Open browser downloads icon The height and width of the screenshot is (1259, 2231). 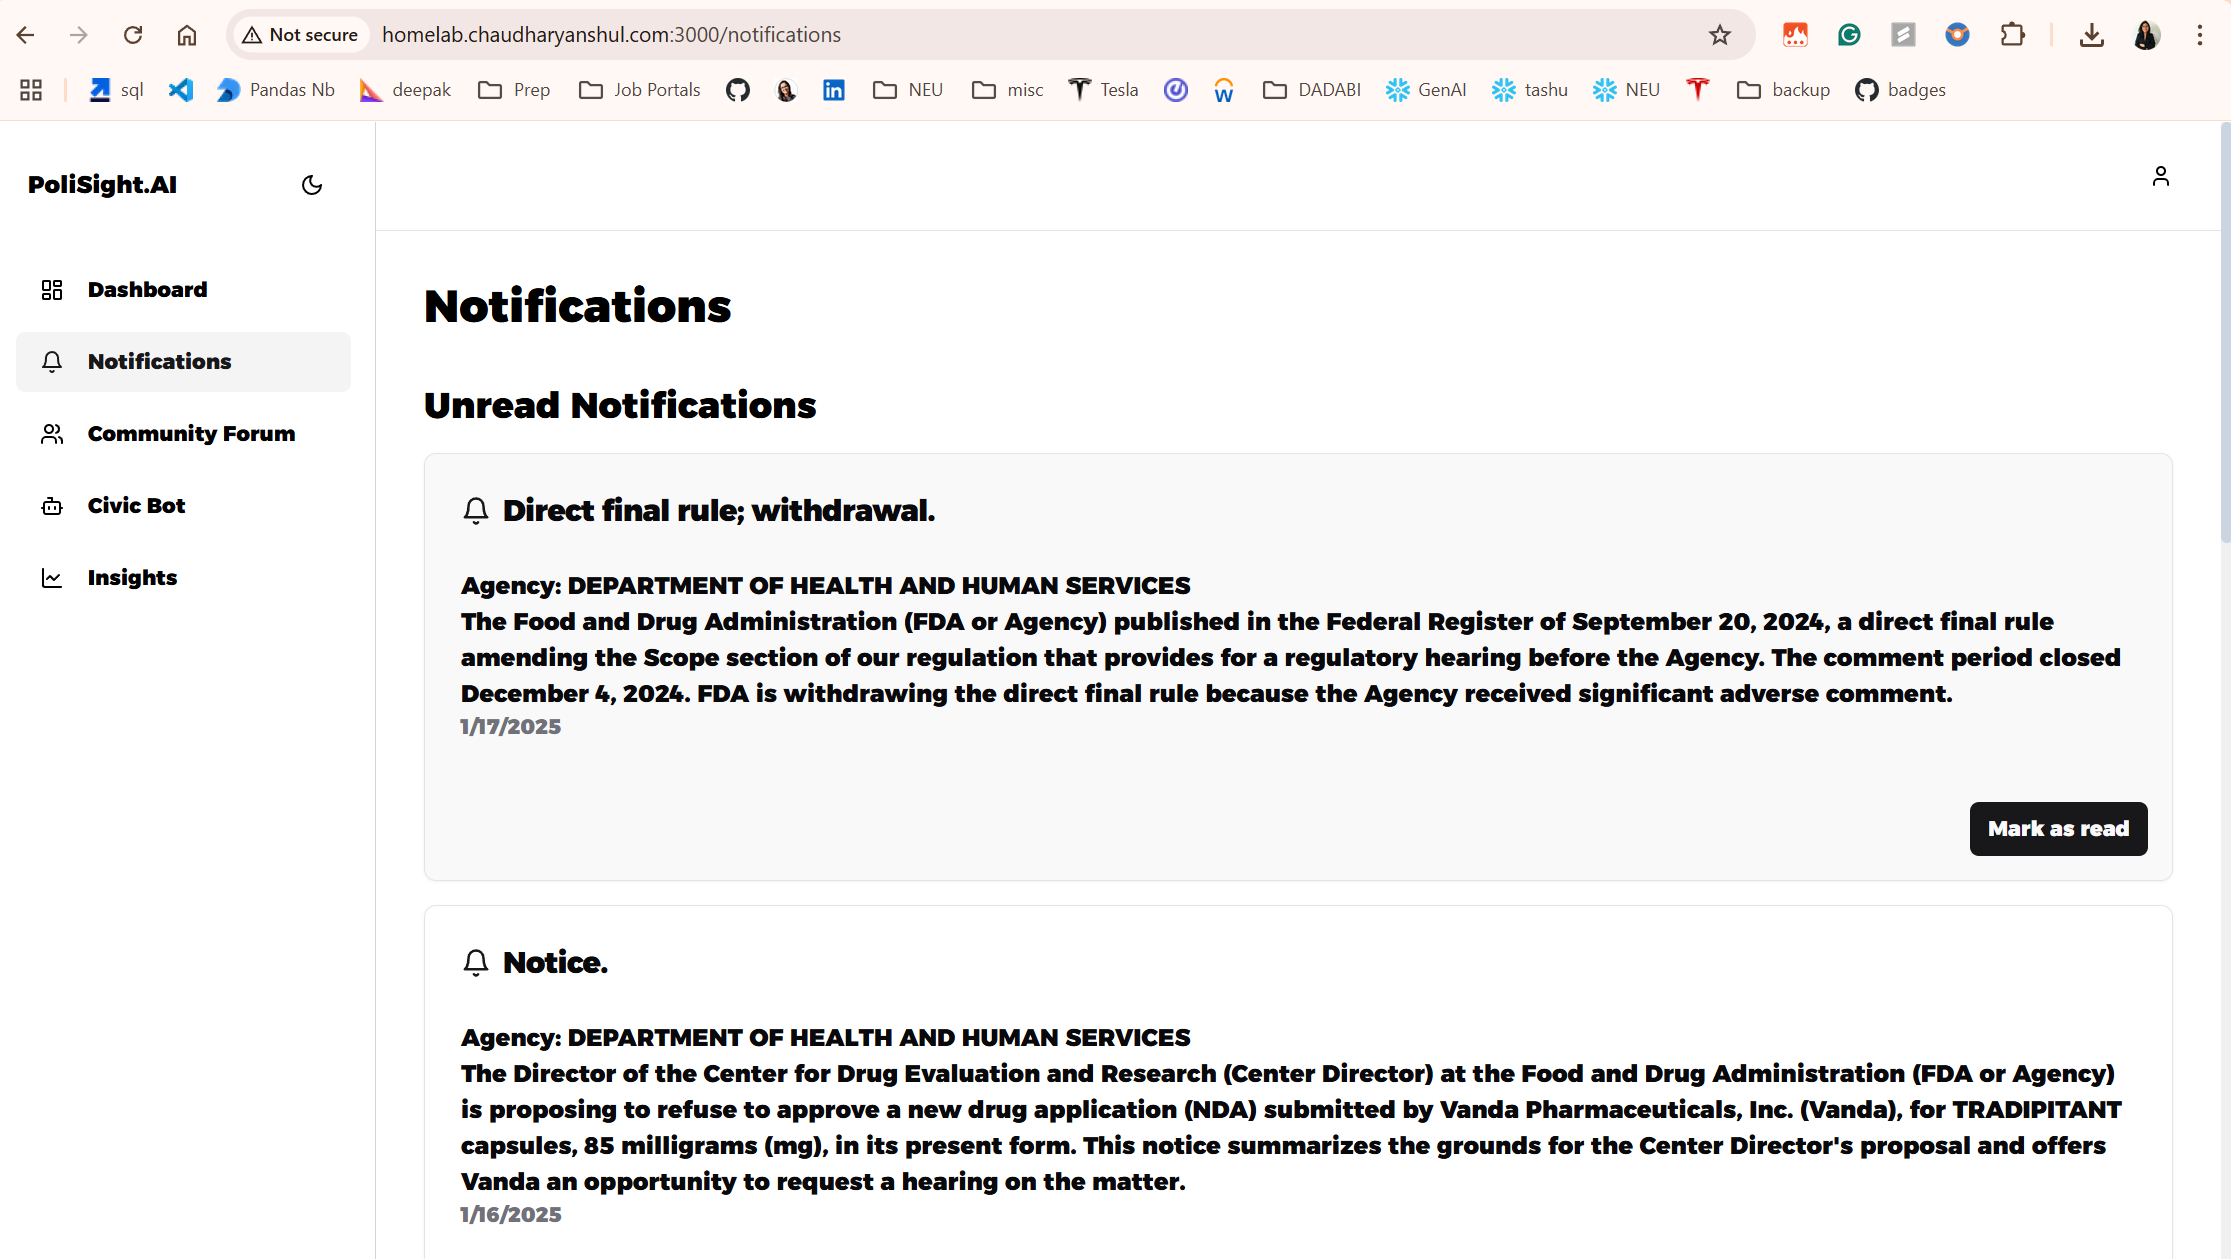2091,35
